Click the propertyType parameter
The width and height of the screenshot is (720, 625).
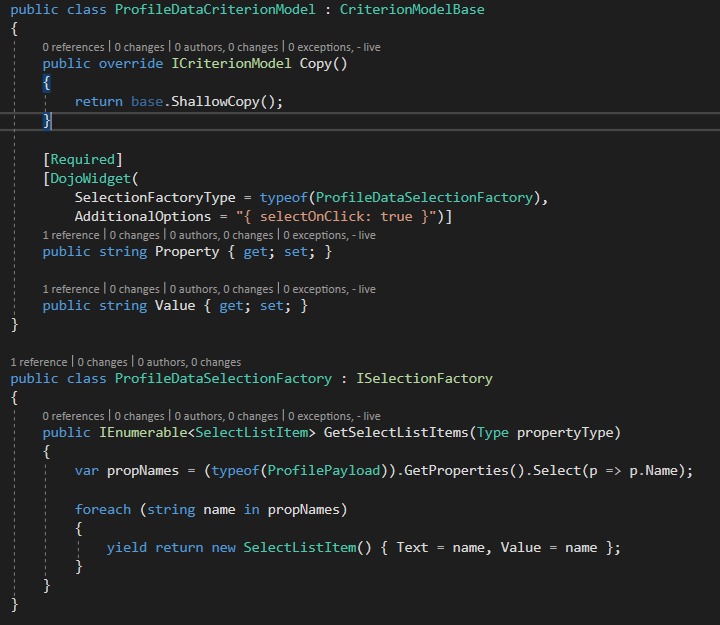coord(565,433)
